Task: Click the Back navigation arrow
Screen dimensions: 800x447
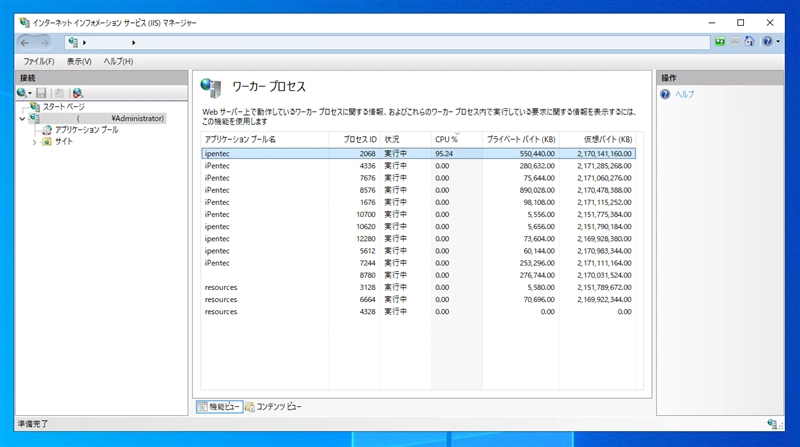Action: tap(24, 43)
